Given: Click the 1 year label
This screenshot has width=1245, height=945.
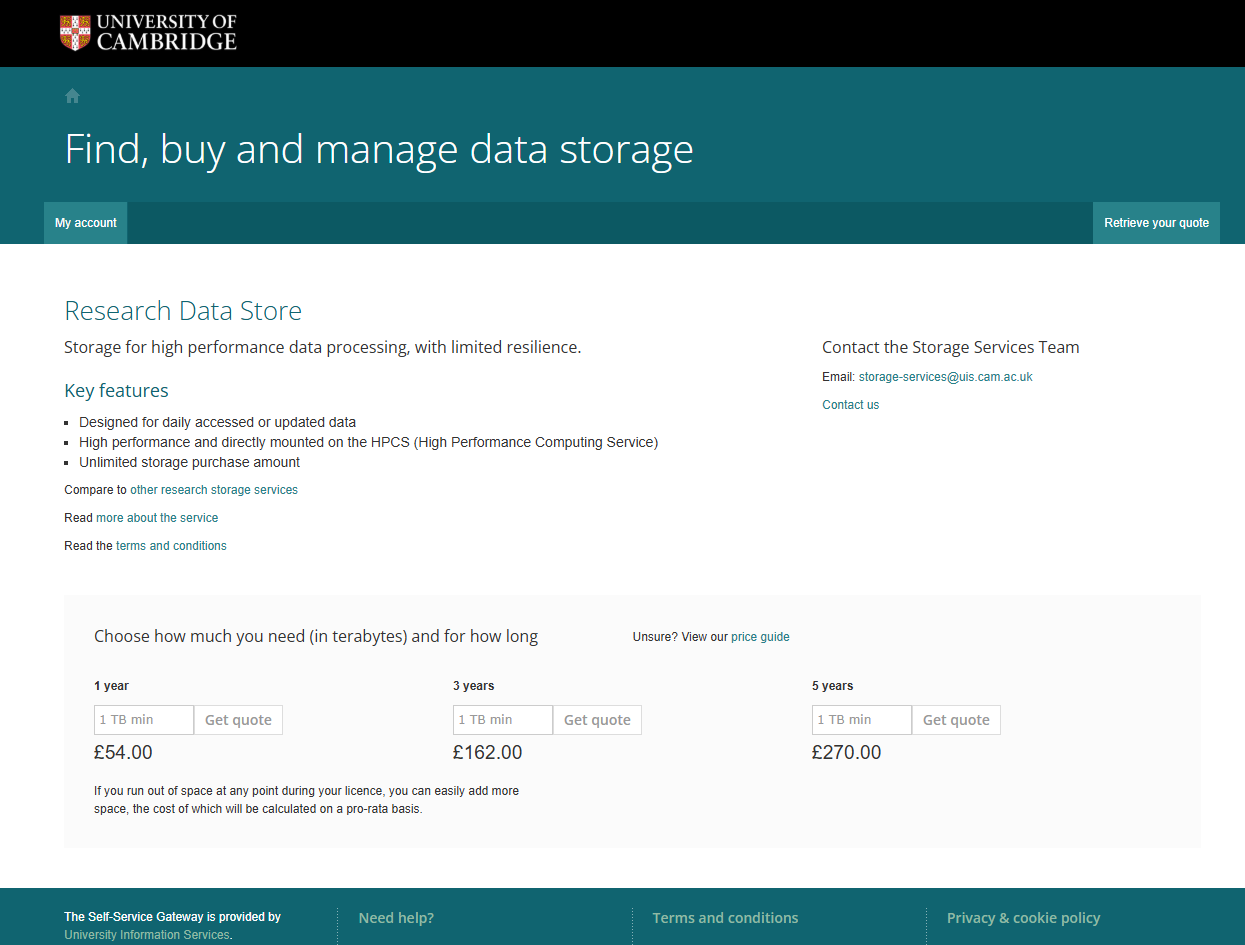Looking at the screenshot, I should click(x=111, y=686).
